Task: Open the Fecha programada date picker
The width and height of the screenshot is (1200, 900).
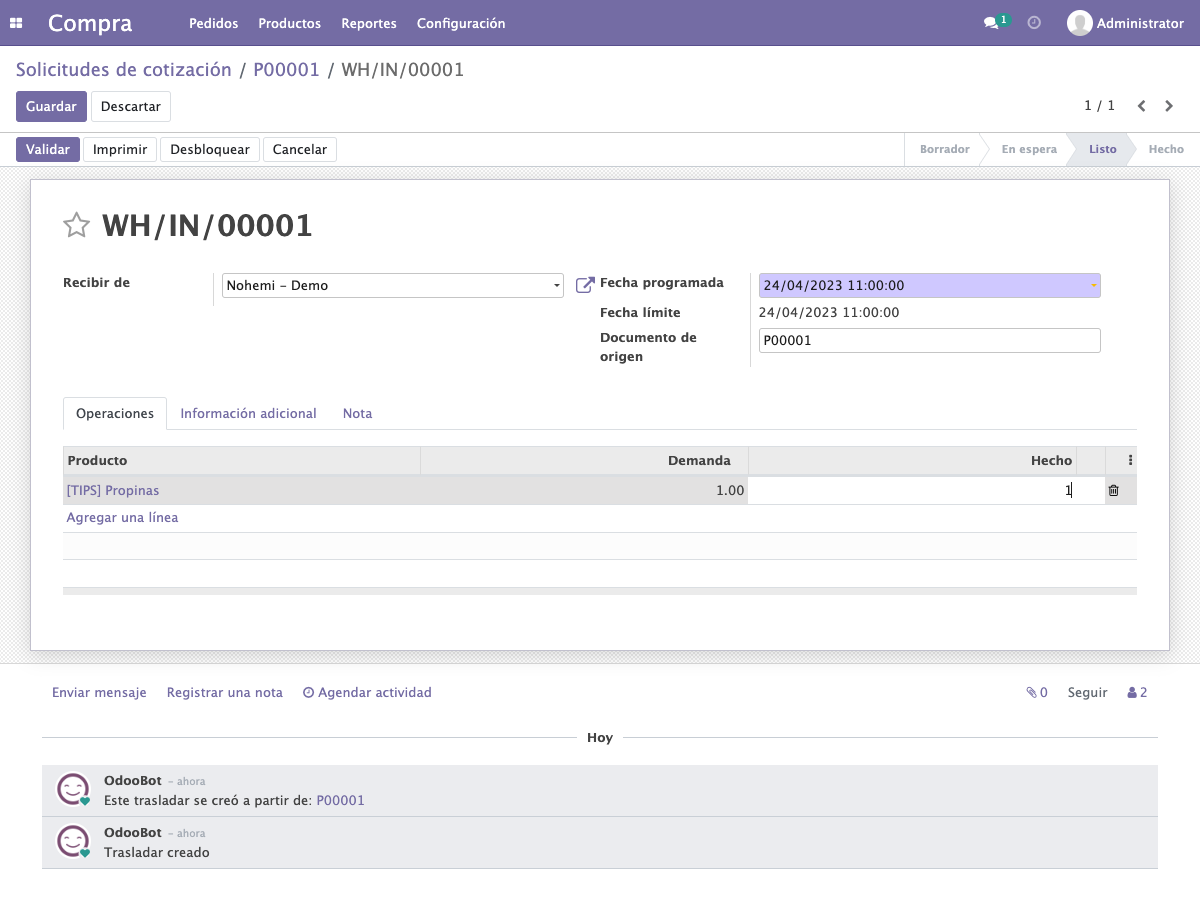Action: point(930,285)
